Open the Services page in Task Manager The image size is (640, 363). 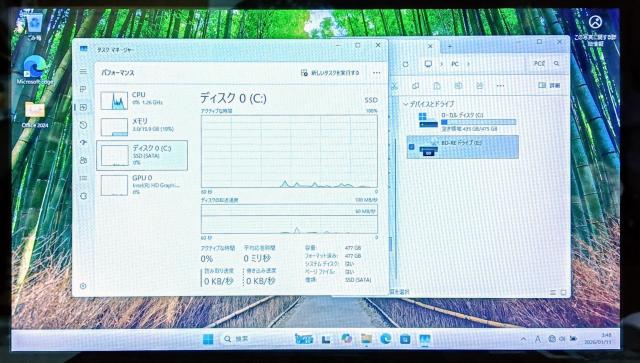(x=83, y=196)
